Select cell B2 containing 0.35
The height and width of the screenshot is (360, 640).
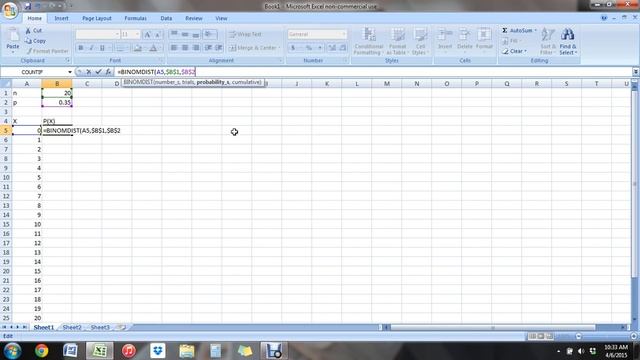57,102
